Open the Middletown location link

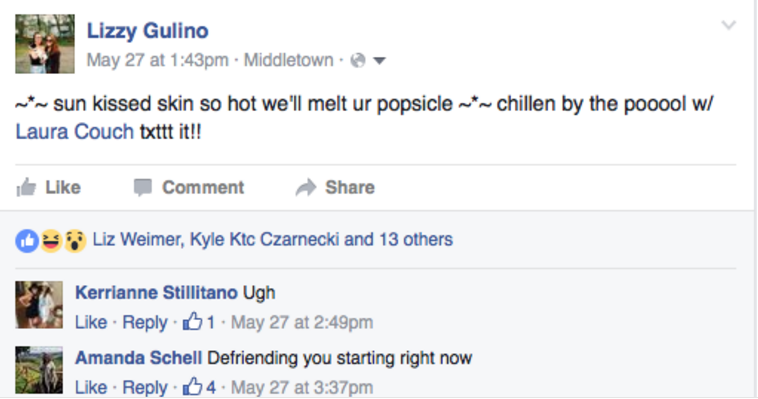click(289, 60)
